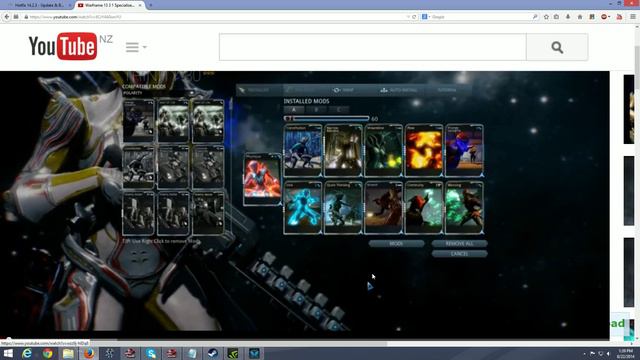
Task: Select mod configuration tab C
Action: [x=338, y=110]
